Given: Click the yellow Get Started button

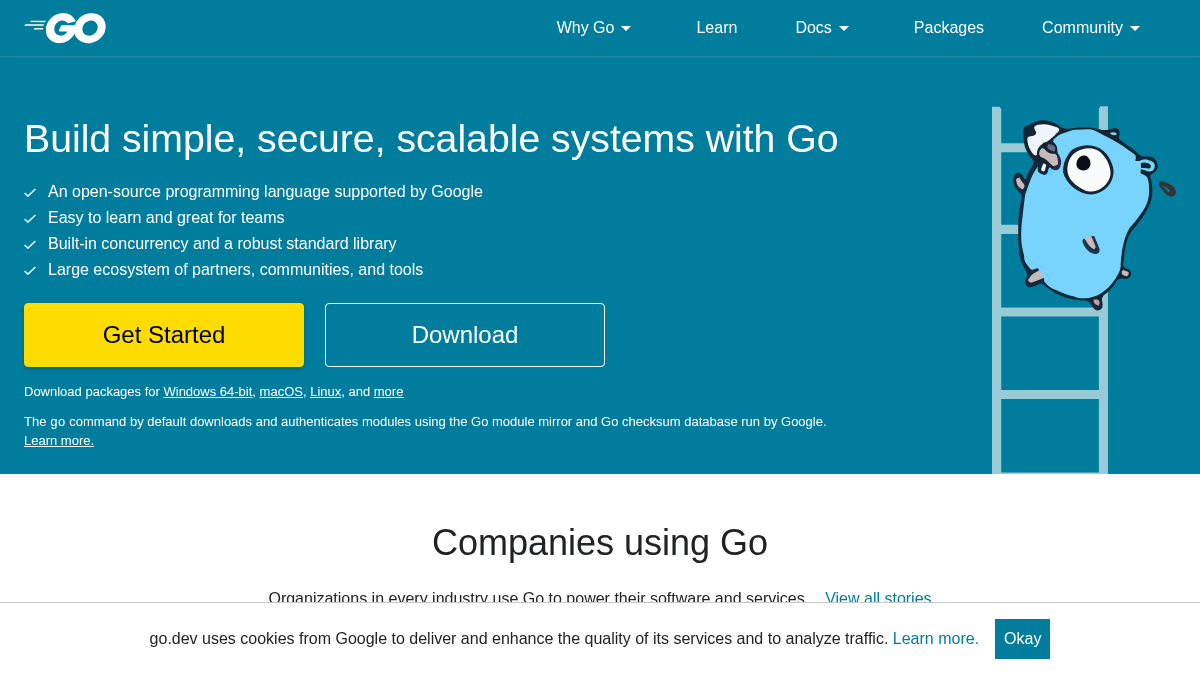Looking at the screenshot, I should (164, 335).
